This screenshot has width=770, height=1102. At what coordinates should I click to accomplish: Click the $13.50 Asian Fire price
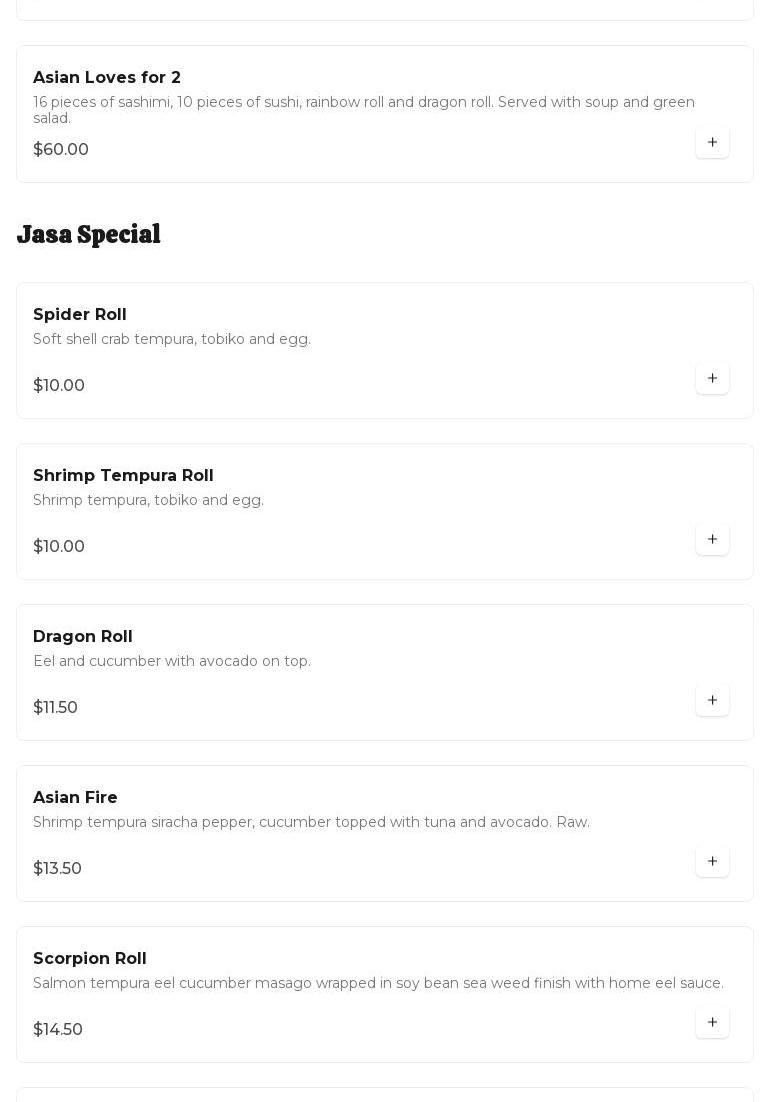pyautogui.click(x=57, y=869)
